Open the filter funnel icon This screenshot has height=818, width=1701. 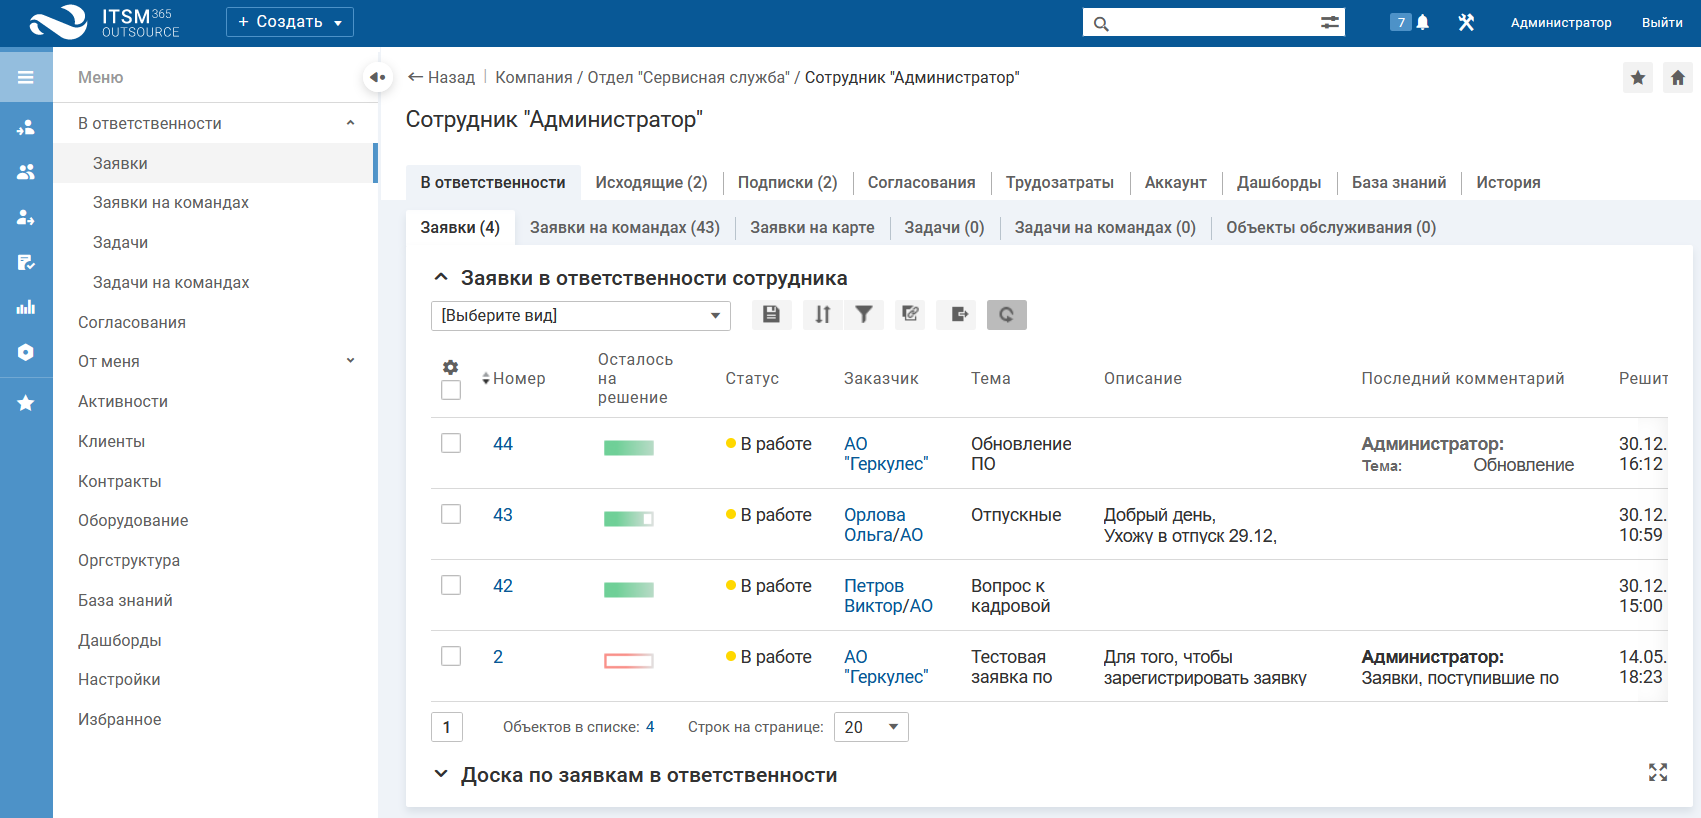(x=864, y=314)
